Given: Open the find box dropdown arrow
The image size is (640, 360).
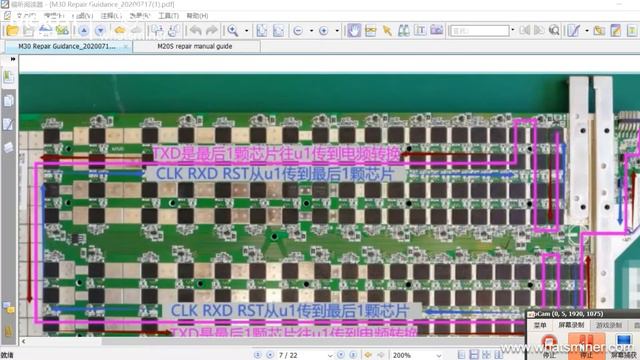Looking at the screenshot, I should 513,30.
